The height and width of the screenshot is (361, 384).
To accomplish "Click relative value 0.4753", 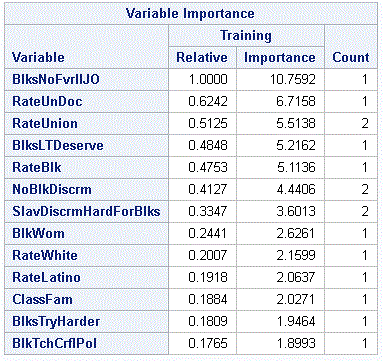I will pos(208,167).
